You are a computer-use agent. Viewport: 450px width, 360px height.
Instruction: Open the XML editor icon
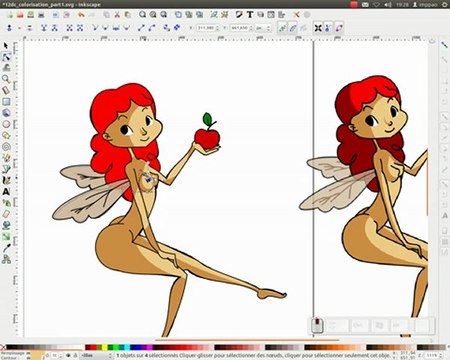coord(271,15)
